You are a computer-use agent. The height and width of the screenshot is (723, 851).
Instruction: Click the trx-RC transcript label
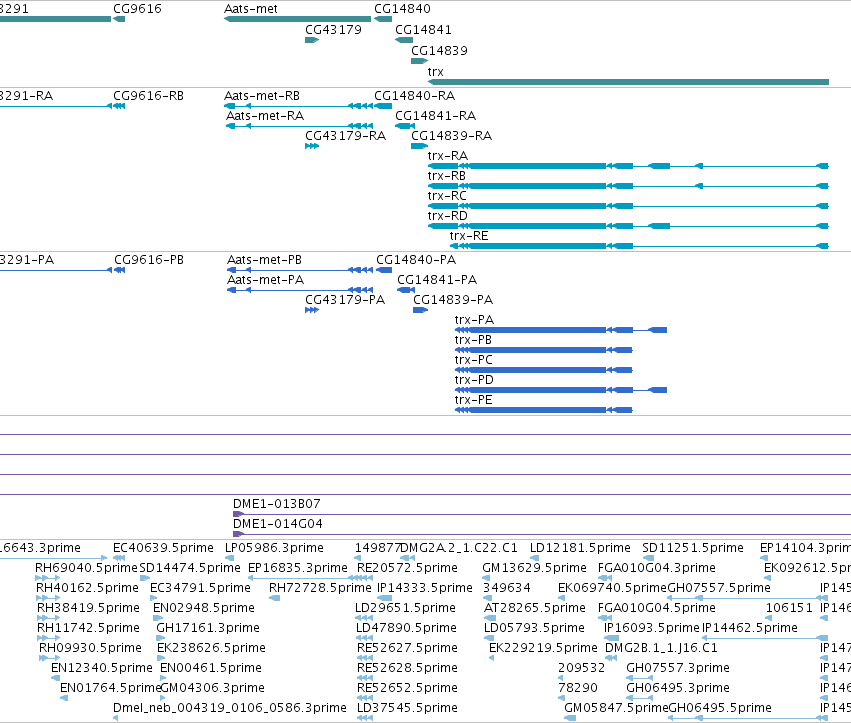[447, 196]
